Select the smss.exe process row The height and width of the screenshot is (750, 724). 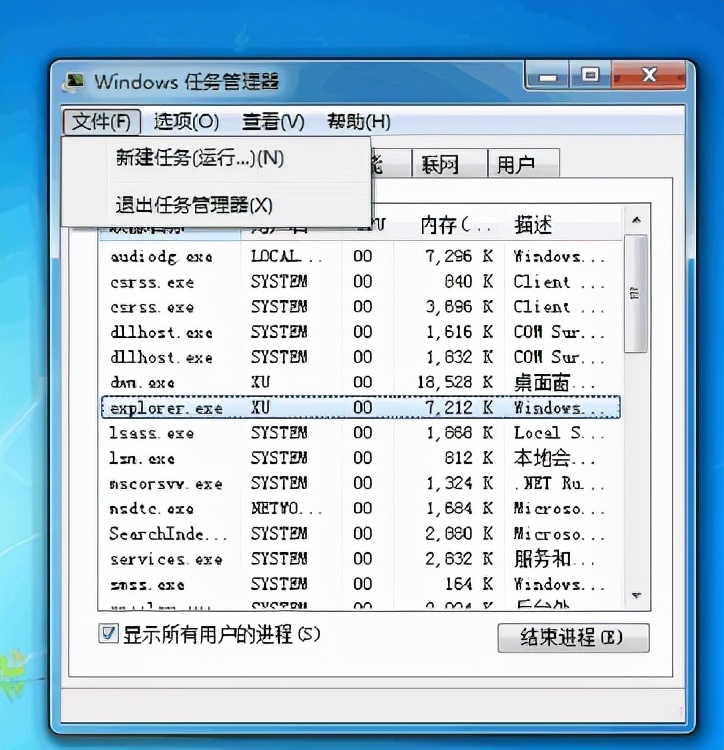tap(361, 584)
